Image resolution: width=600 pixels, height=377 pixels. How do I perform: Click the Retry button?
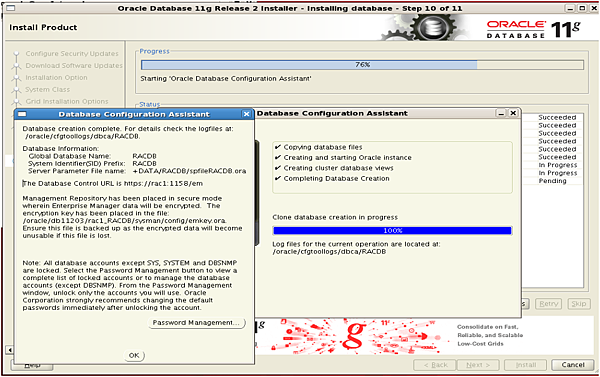click(x=548, y=304)
